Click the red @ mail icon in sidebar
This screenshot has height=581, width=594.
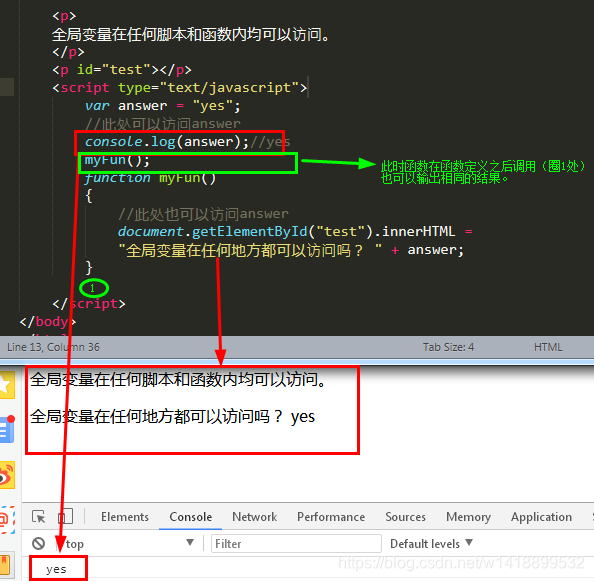(7, 520)
